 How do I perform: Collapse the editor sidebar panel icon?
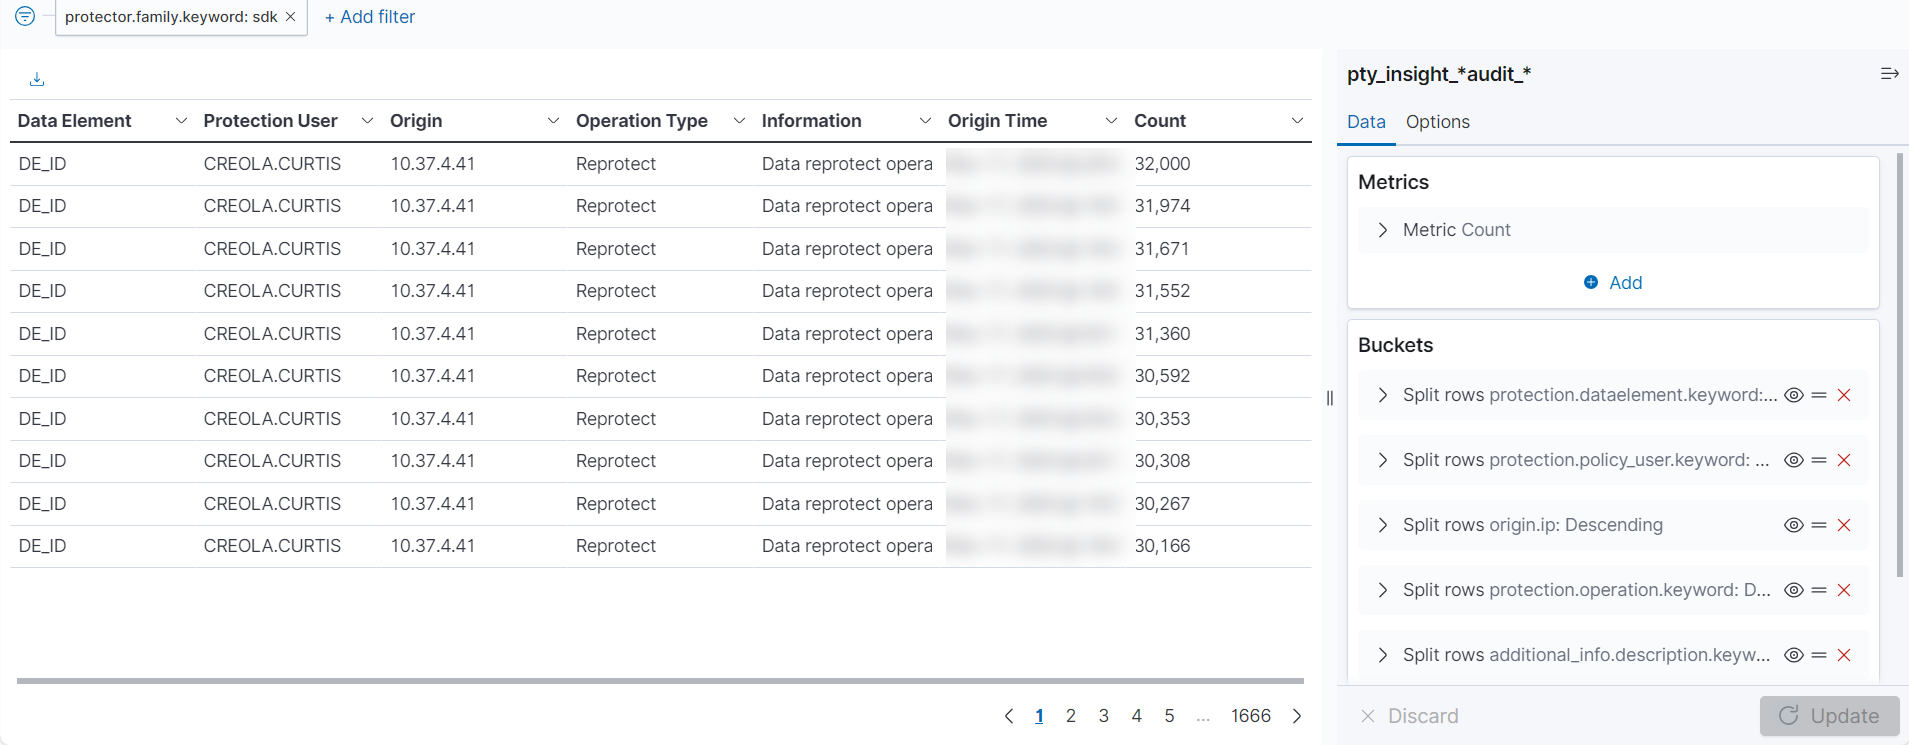(x=1889, y=74)
